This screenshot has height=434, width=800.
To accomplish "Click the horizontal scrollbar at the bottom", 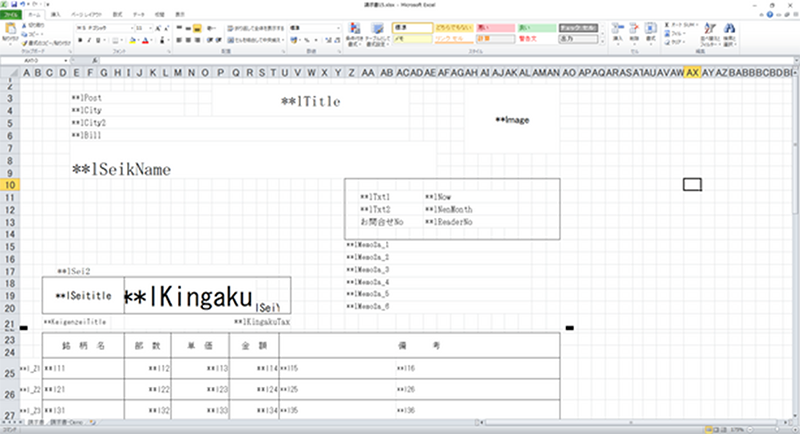I will pyautogui.click(x=631, y=422).
